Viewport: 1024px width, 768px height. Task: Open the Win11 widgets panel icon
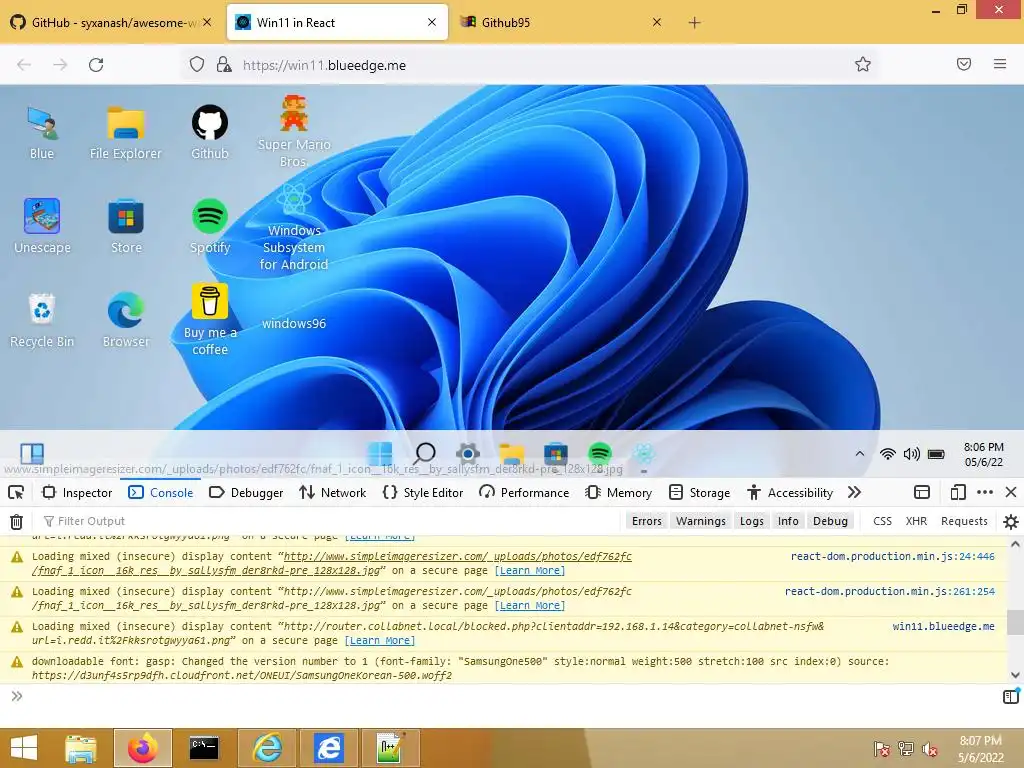31,453
